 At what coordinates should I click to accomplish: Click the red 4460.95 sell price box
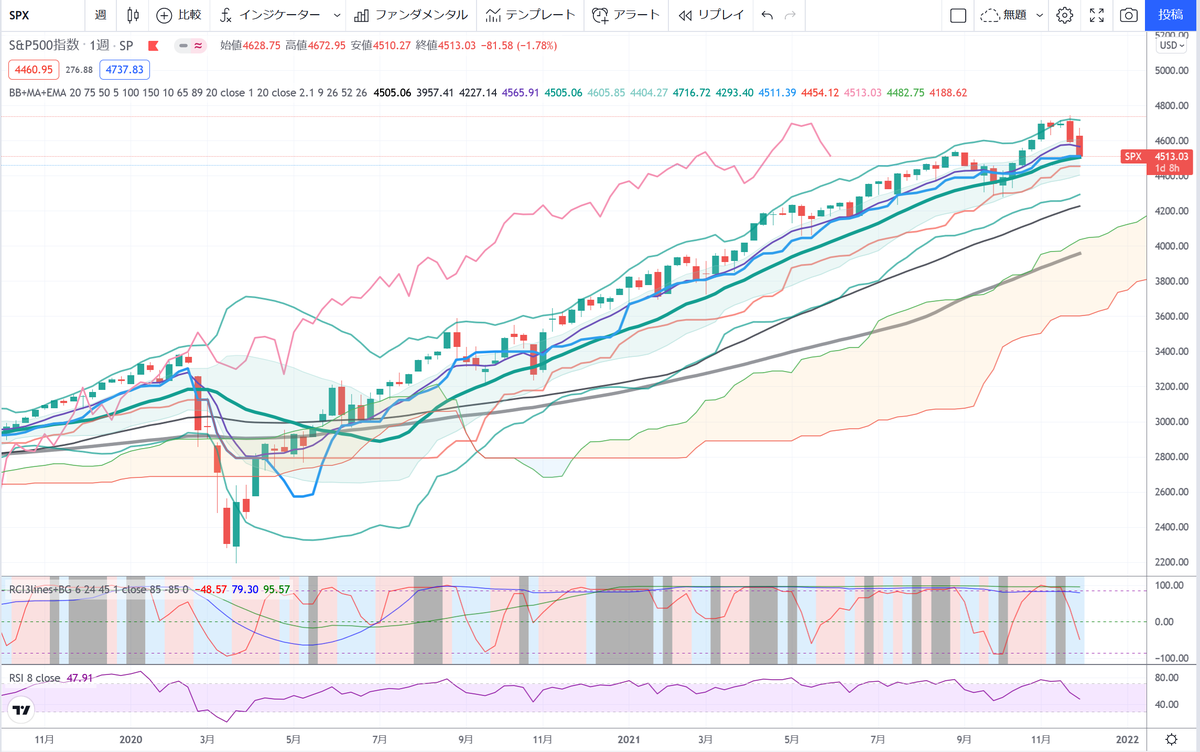[x=34, y=69]
